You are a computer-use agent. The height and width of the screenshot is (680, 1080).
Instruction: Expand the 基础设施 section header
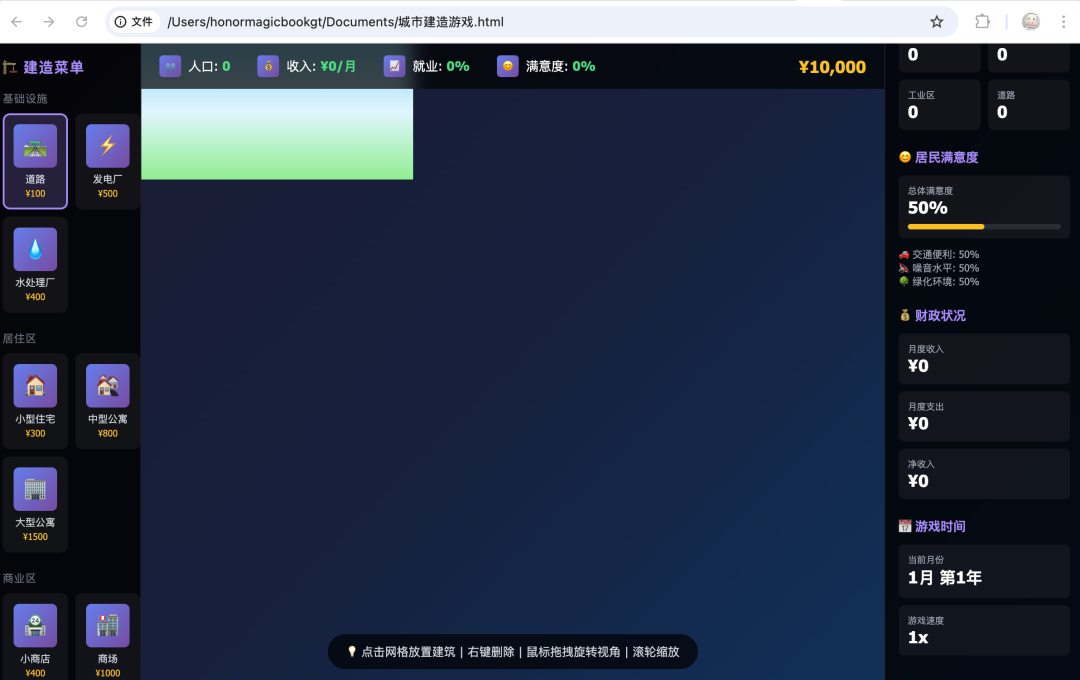point(23,98)
